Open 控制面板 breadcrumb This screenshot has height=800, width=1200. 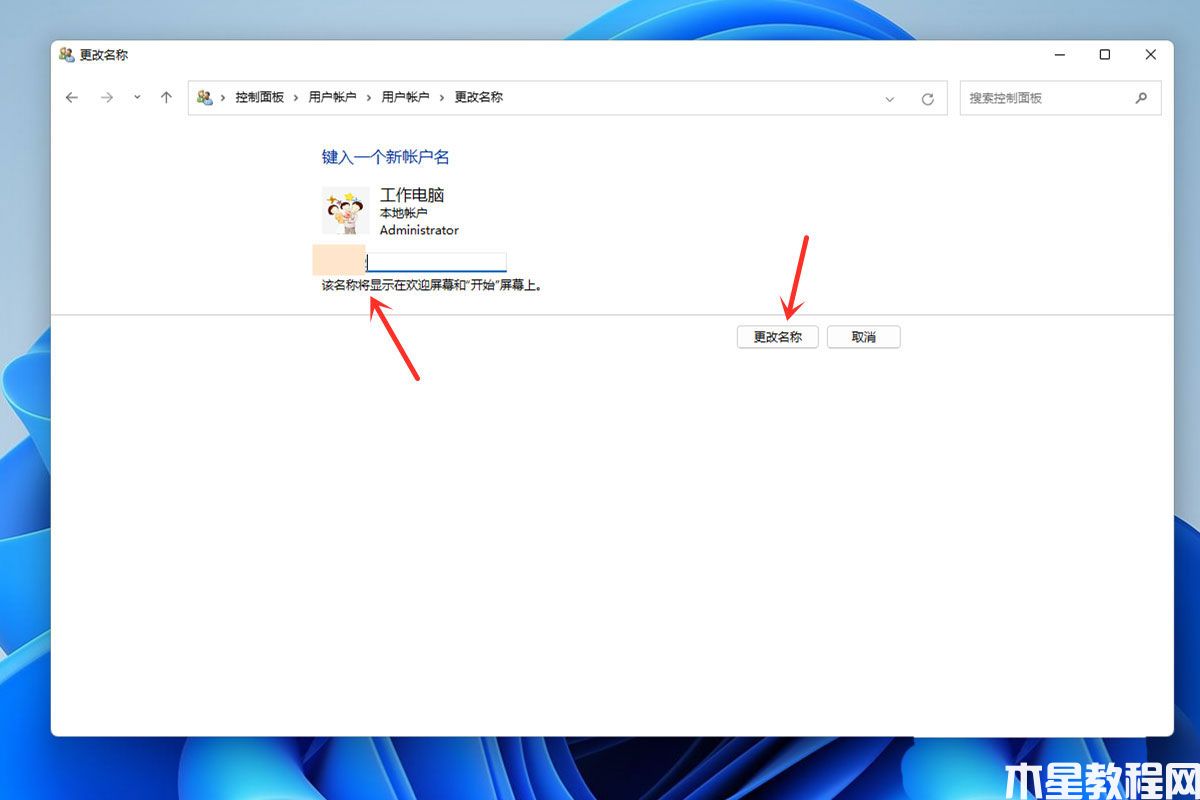tap(260, 97)
